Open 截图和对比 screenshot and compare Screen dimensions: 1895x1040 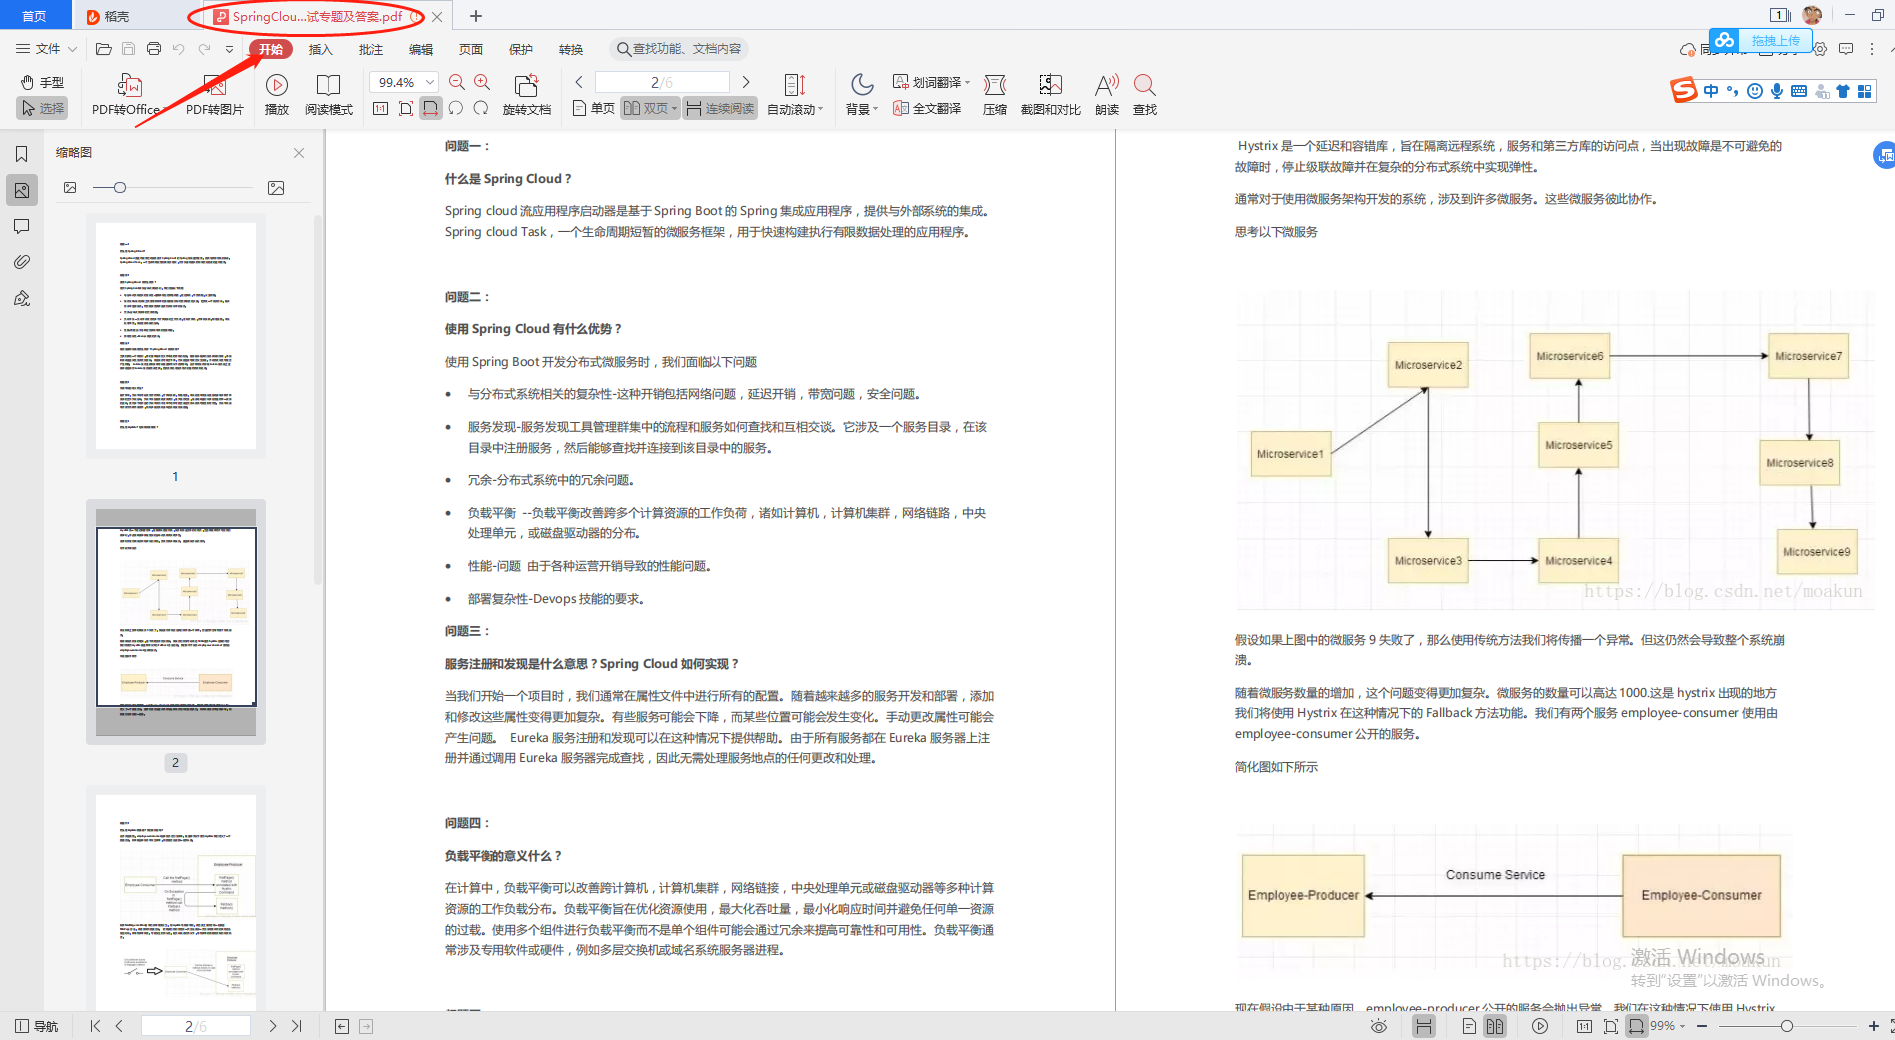coord(1050,95)
